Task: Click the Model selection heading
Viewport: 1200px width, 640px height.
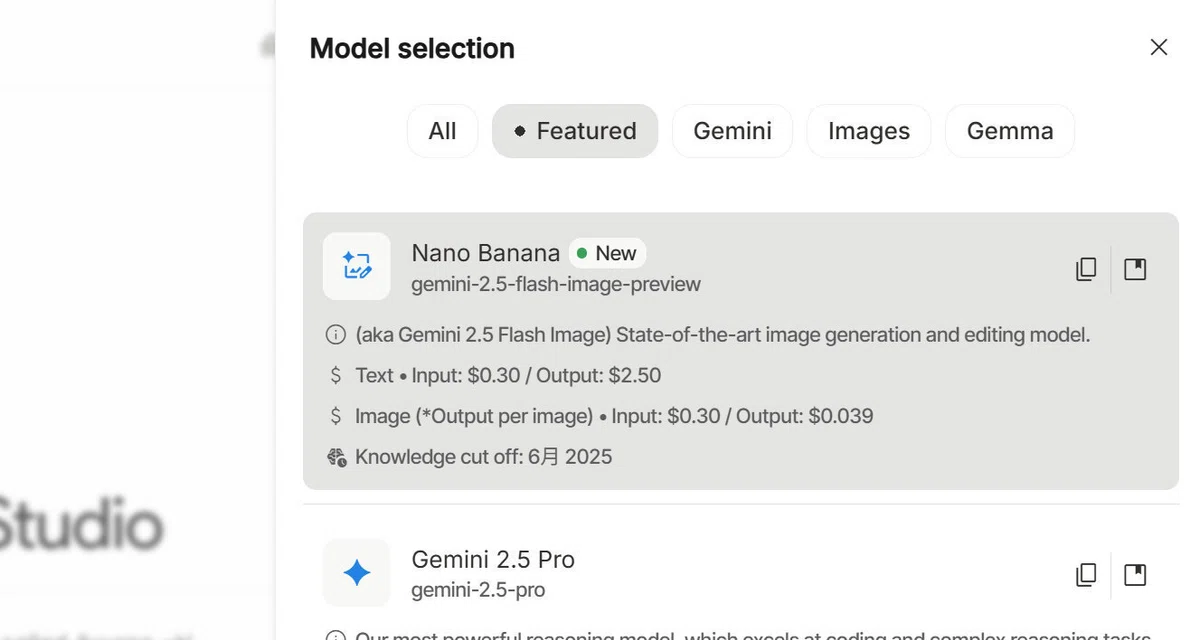Action: (x=412, y=48)
